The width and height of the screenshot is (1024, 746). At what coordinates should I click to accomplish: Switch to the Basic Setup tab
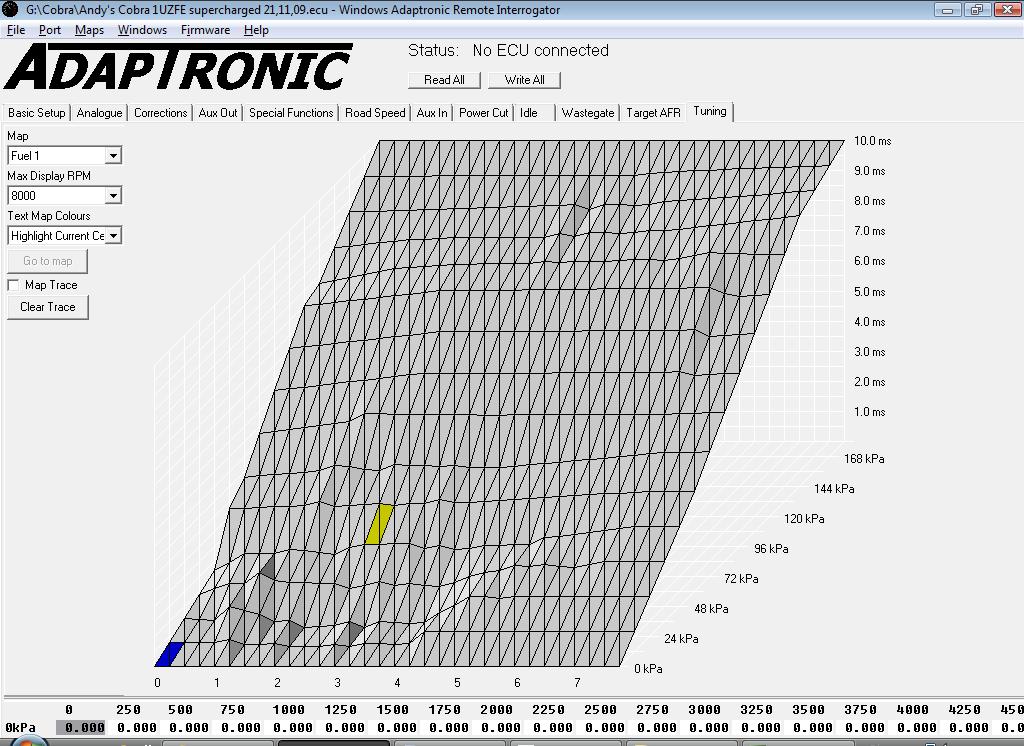37,113
